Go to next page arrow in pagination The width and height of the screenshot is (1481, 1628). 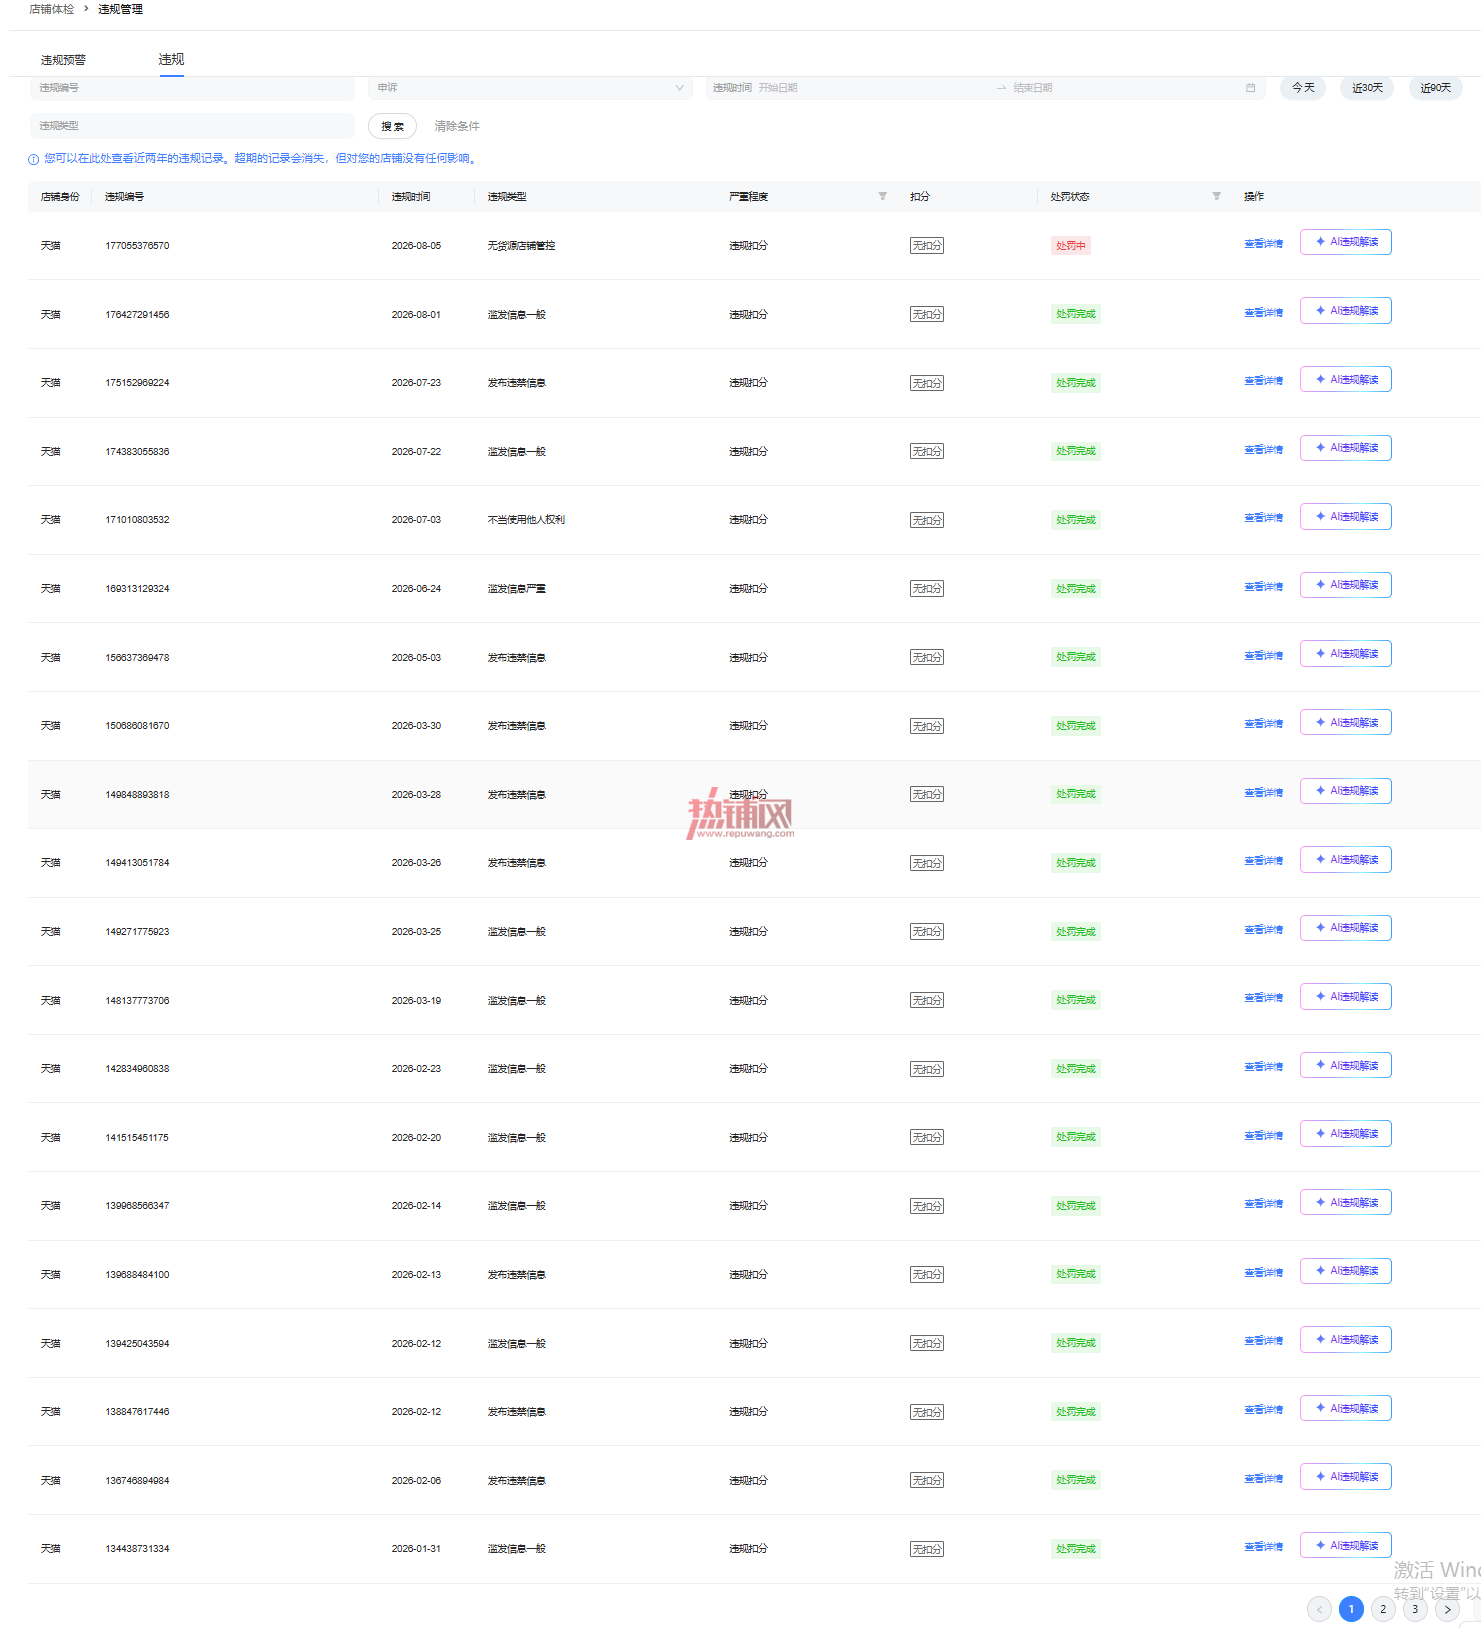(1447, 1609)
